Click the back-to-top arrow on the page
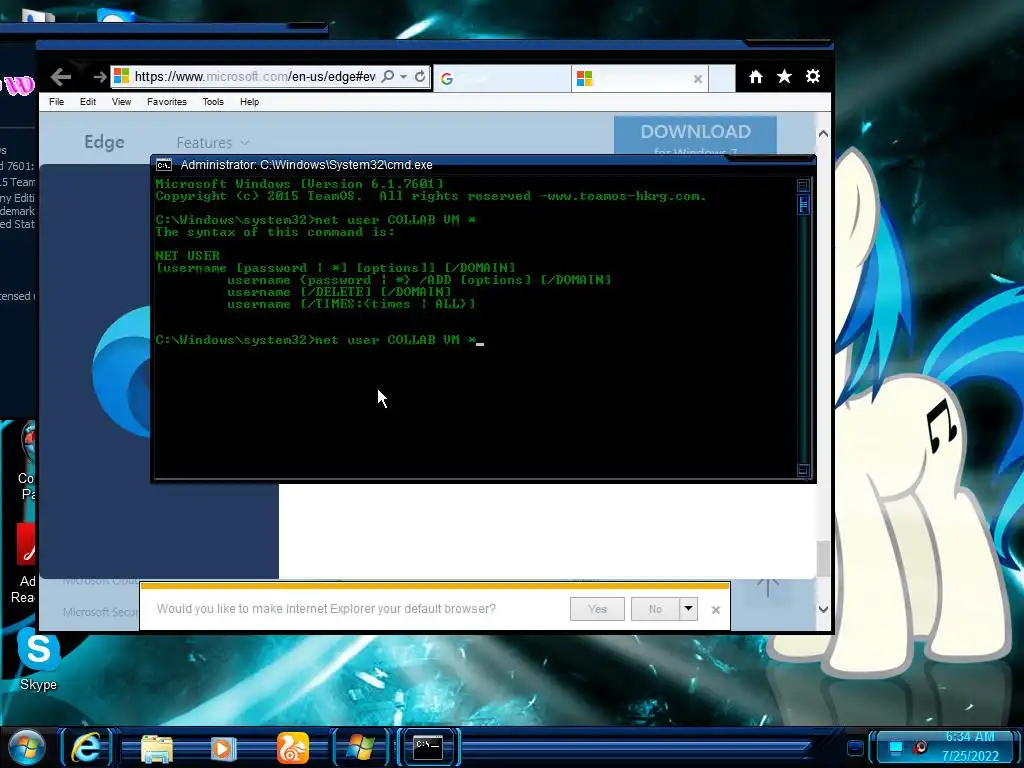 pyautogui.click(x=768, y=586)
